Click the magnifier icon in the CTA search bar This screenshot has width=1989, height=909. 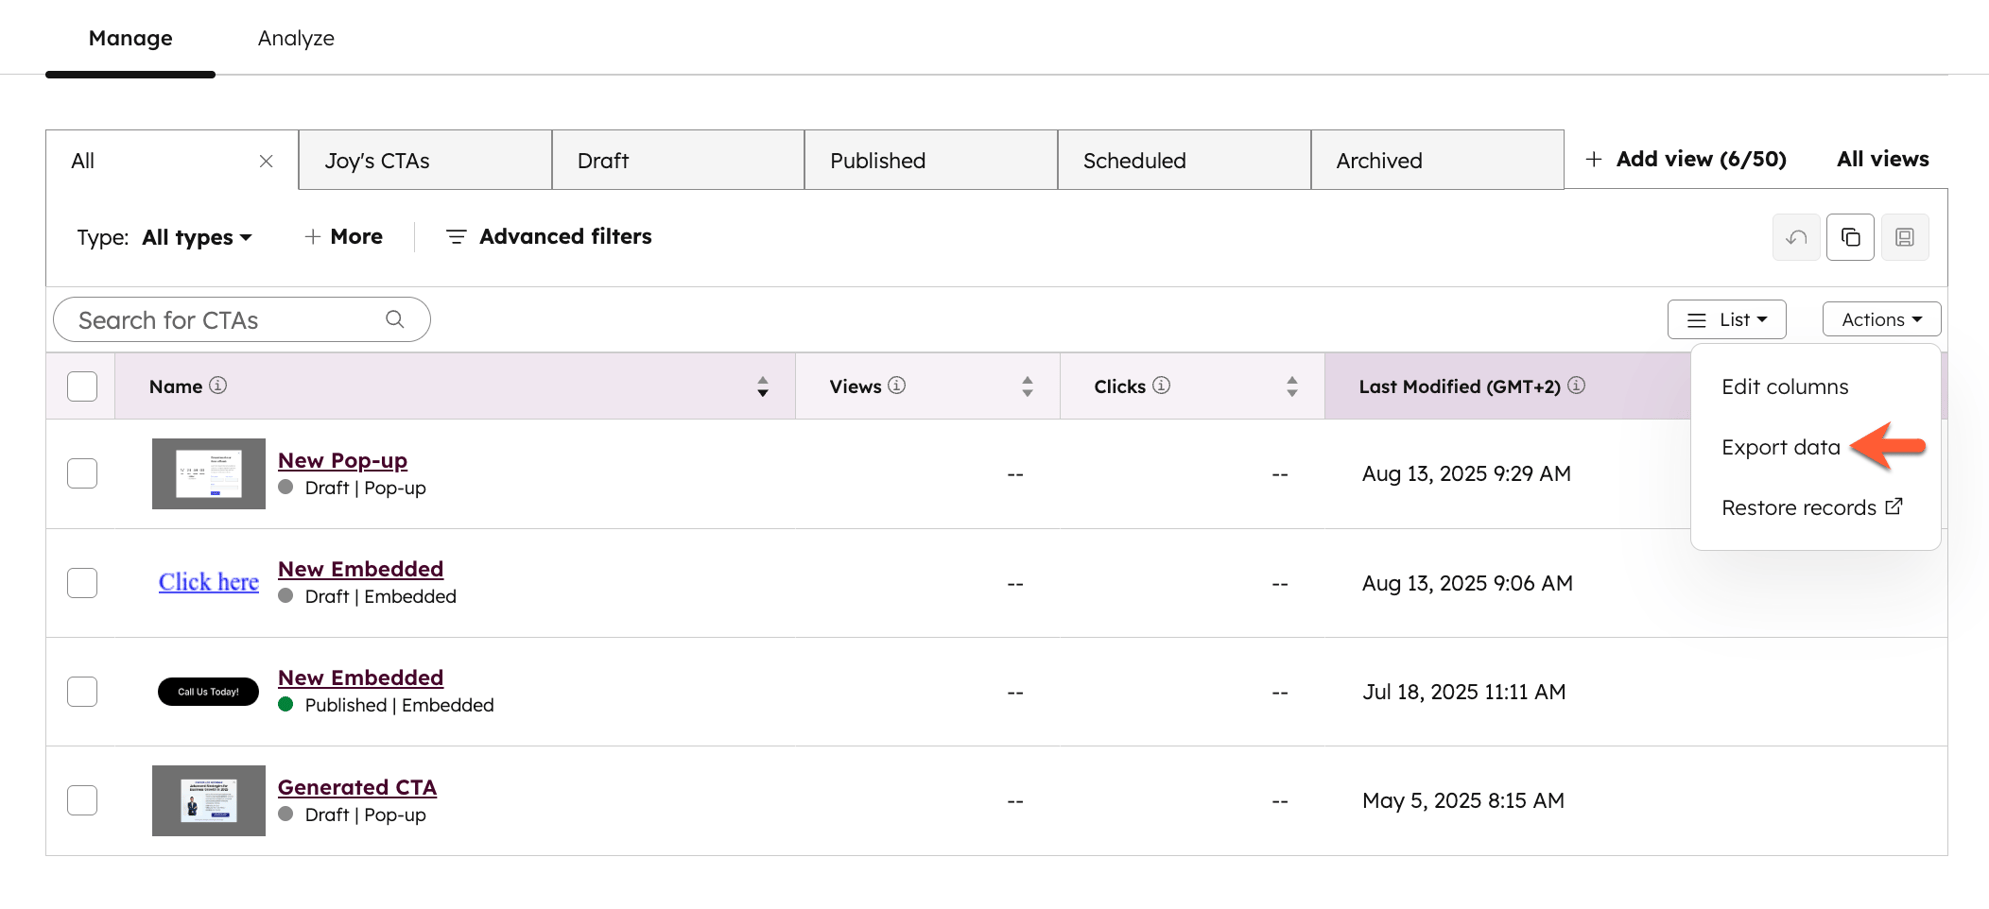coord(395,319)
